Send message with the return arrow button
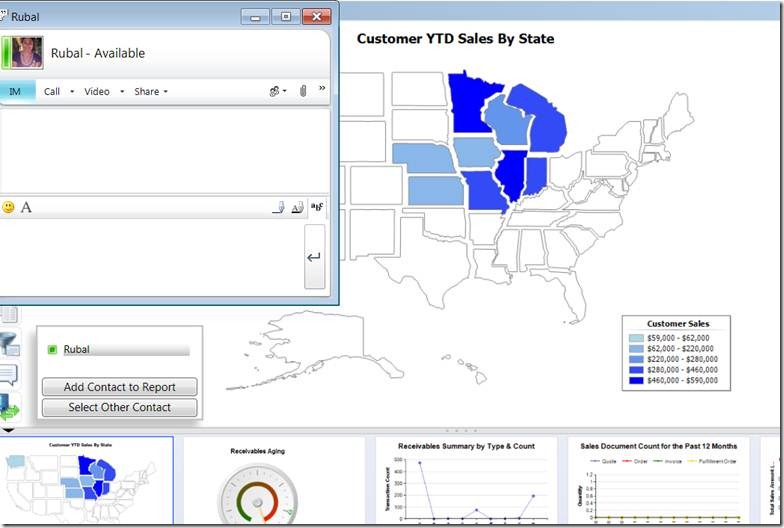The width and height of the screenshot is (784, 528). (x=314, y=256)
